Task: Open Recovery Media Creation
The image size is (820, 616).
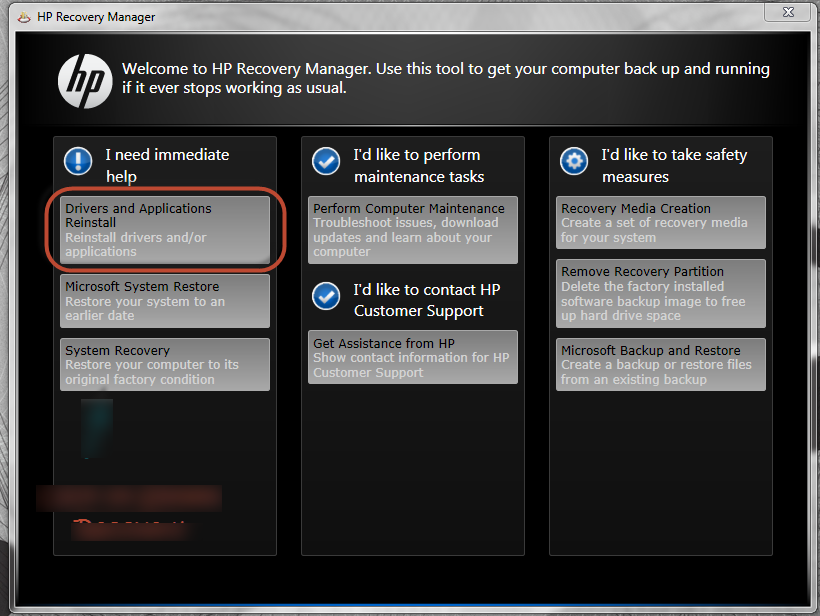Action: pos(660,222)
